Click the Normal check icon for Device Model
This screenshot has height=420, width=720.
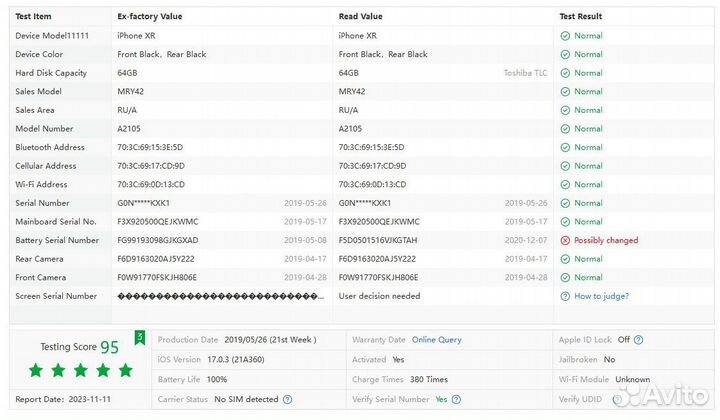pos(565,36)
